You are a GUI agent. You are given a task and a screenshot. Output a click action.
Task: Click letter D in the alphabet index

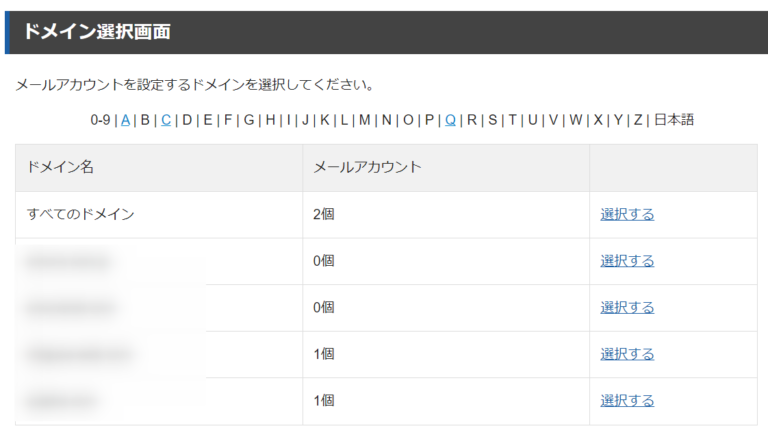pyautogui.click(x=187, y=120)
